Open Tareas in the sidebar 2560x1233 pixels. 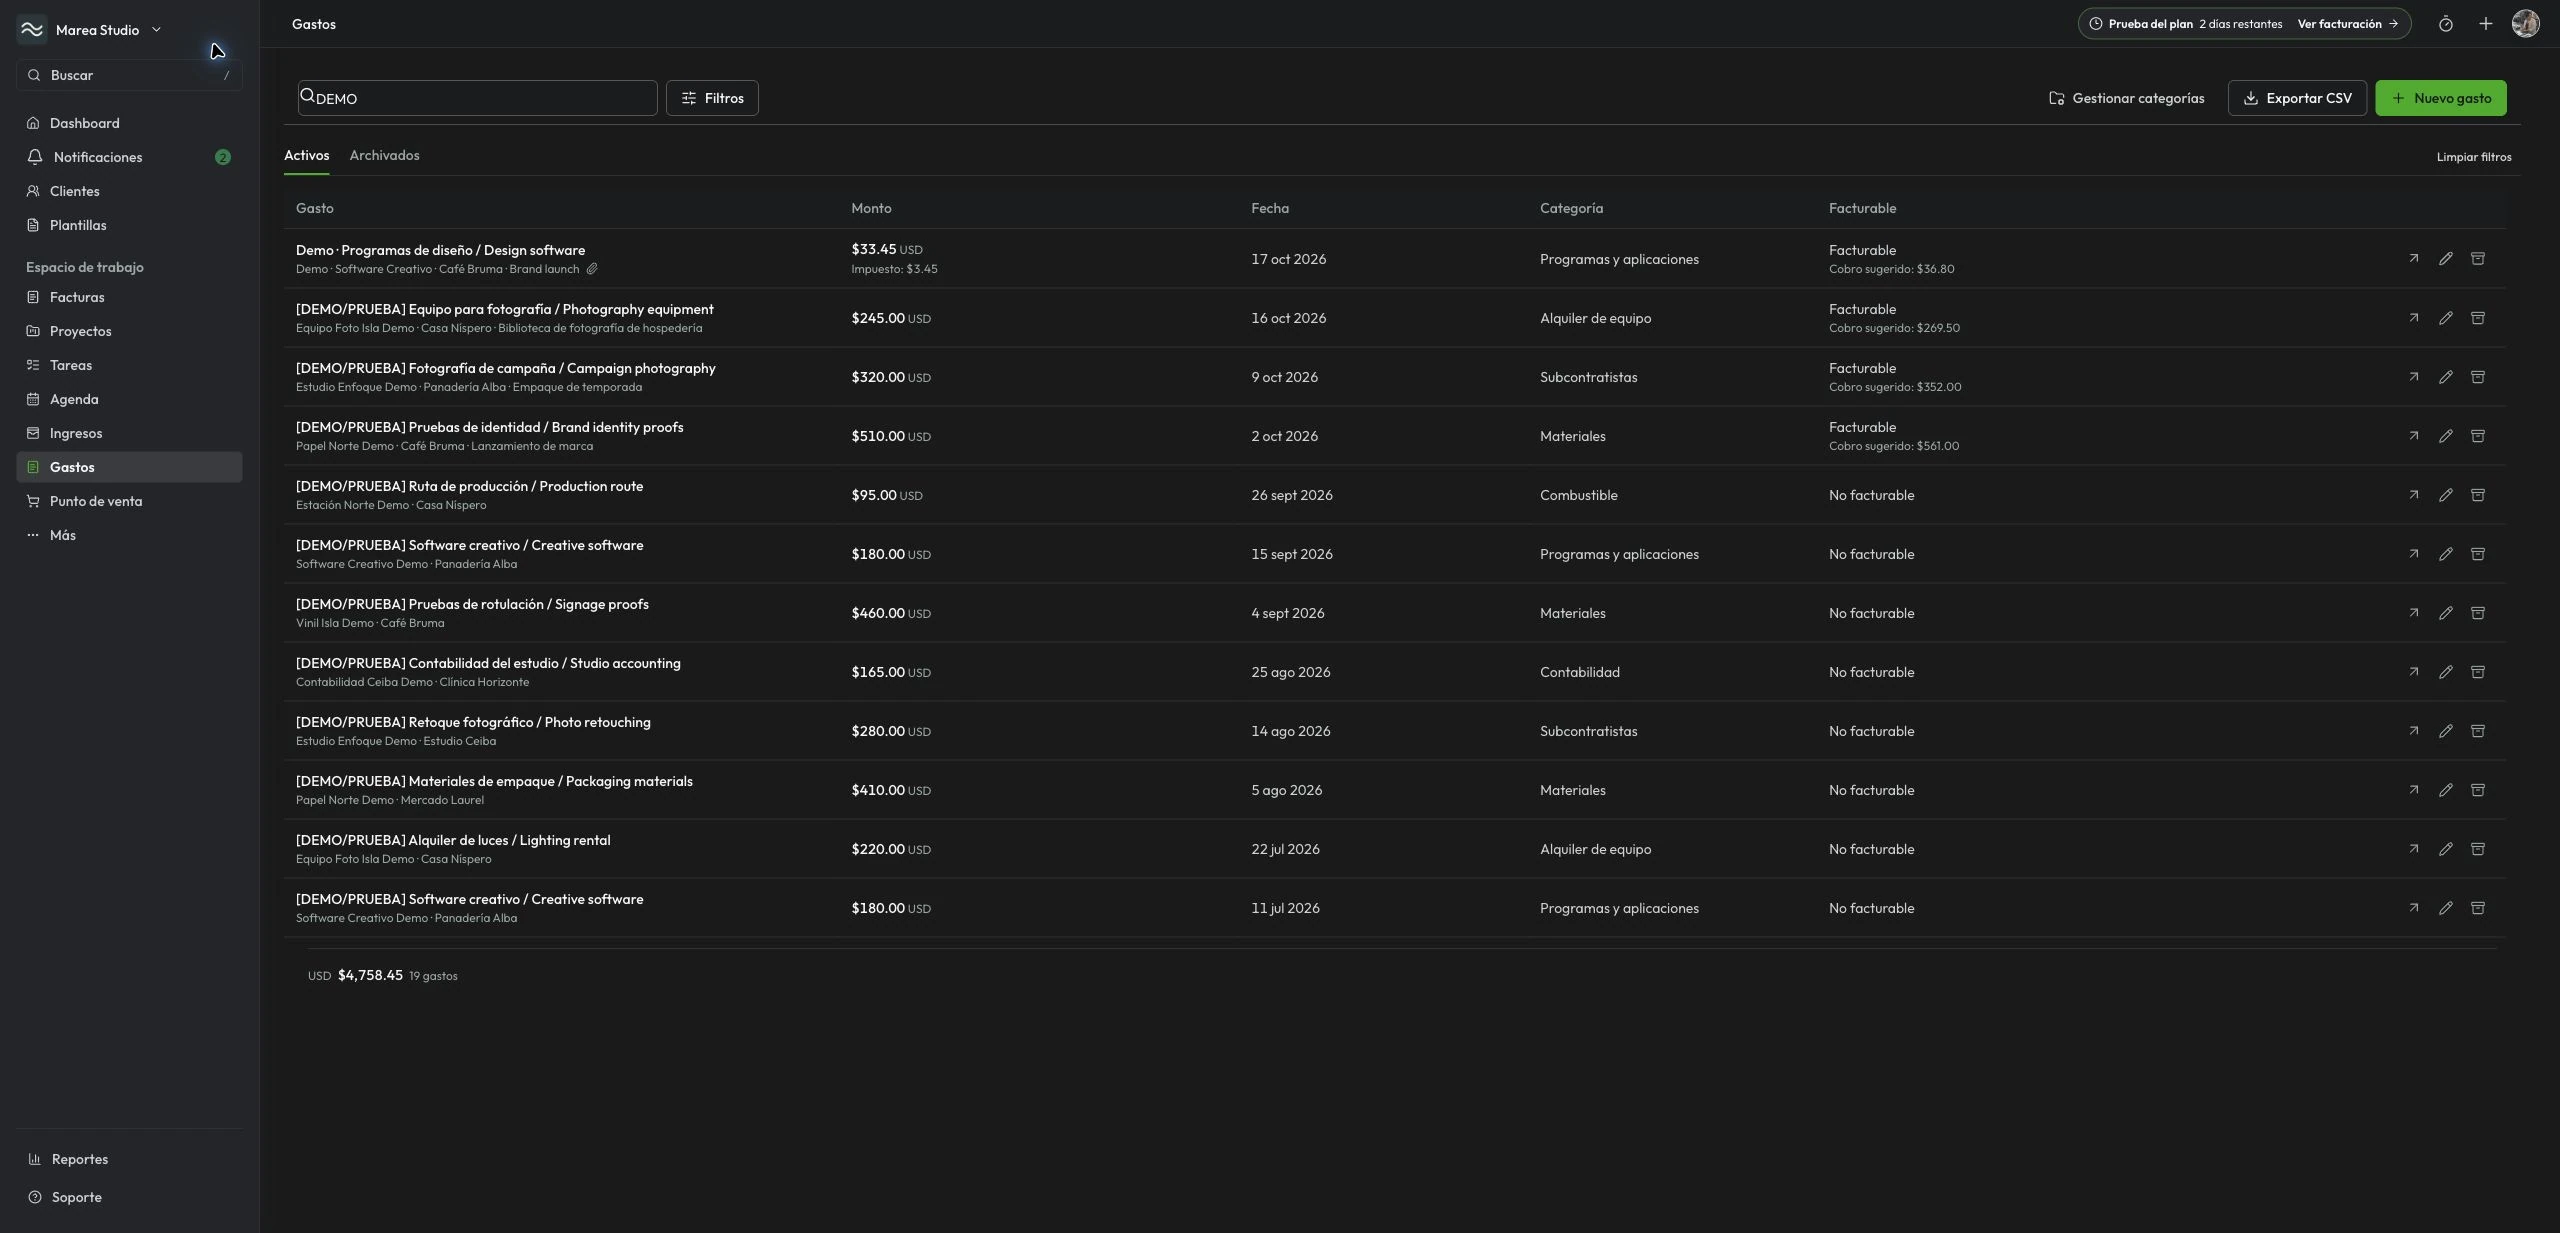click(129, 365)
